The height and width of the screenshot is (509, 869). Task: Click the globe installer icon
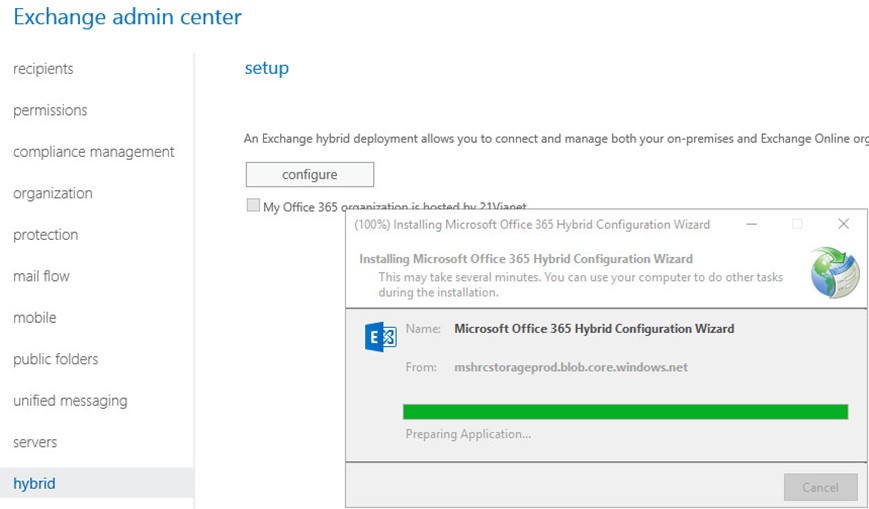835,273
